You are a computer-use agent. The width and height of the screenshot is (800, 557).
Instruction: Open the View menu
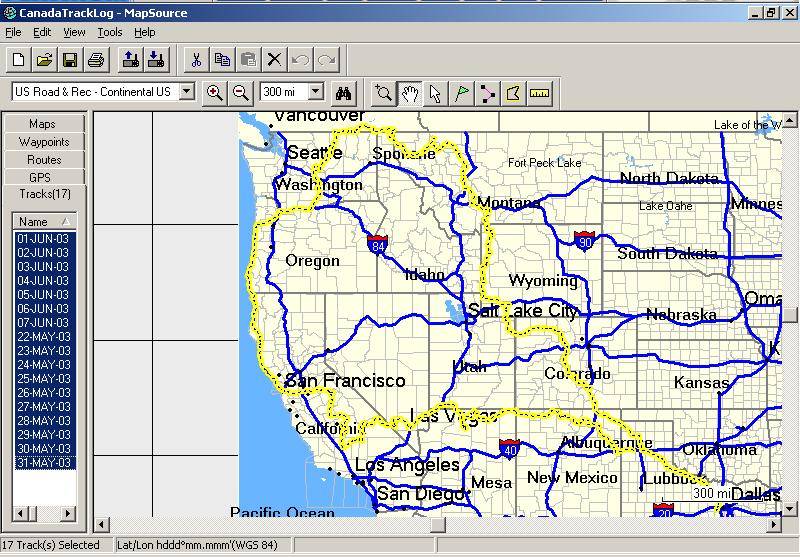74,32
